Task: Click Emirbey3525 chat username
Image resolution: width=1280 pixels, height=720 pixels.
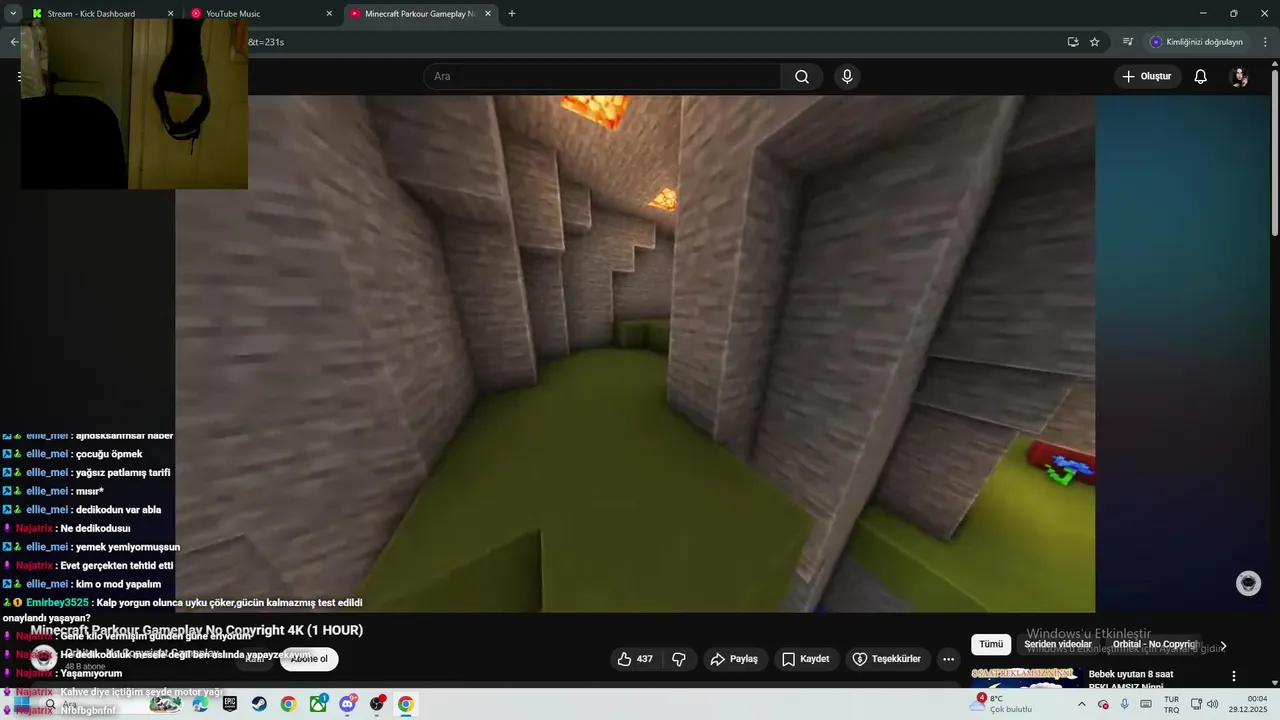Action: pyautogui.click(x=57, y=603)
